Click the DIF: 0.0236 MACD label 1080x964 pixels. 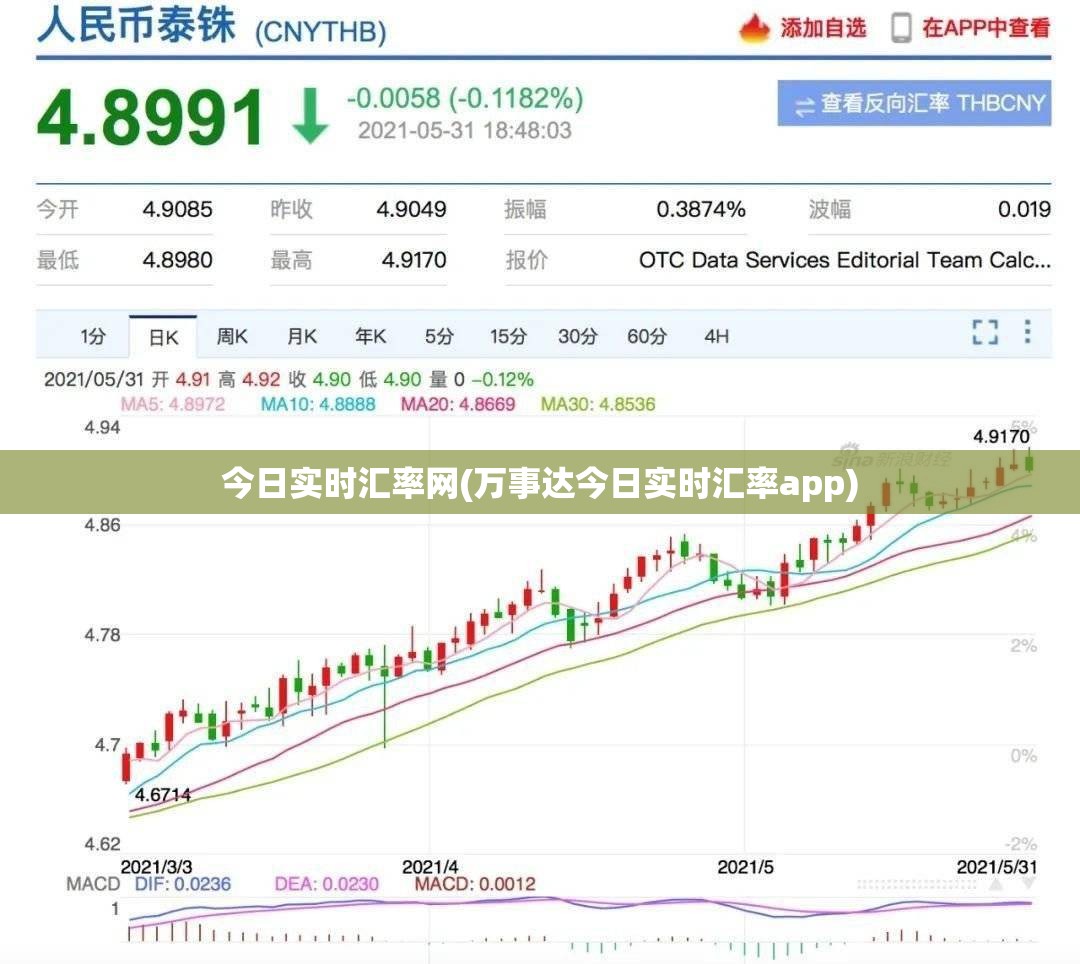[183, 884]
